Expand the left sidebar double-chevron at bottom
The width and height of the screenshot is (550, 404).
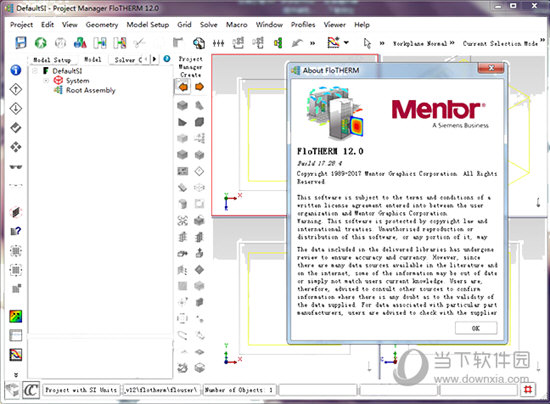16,375
